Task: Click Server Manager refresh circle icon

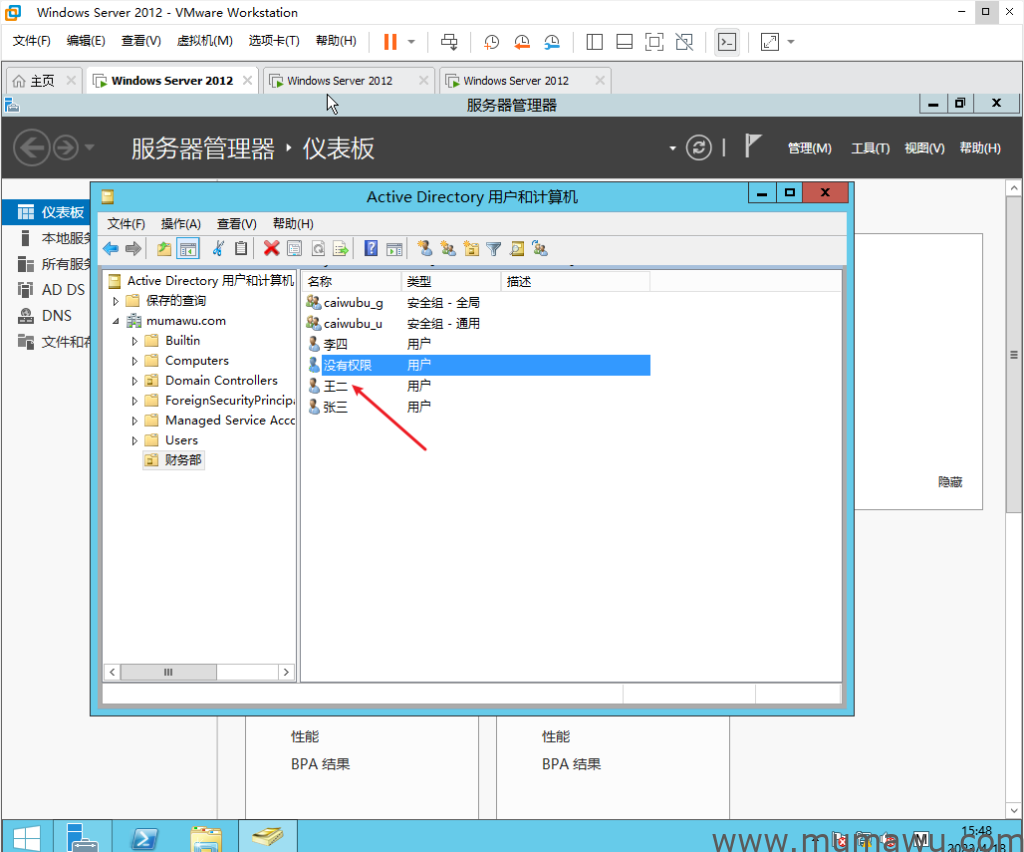Action: pos(699,148)
